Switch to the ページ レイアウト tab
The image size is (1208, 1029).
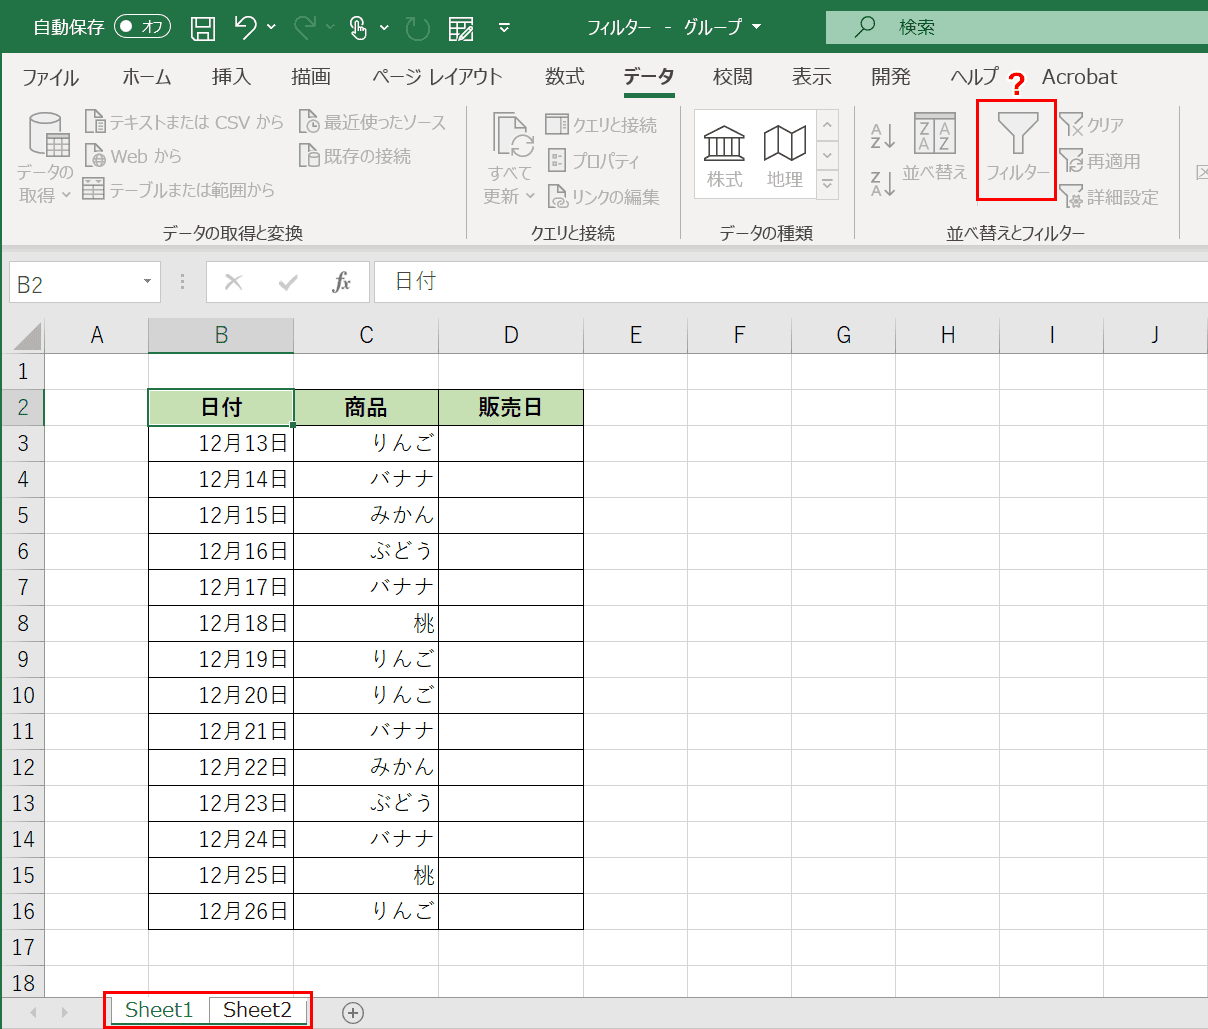pos(437,77)
